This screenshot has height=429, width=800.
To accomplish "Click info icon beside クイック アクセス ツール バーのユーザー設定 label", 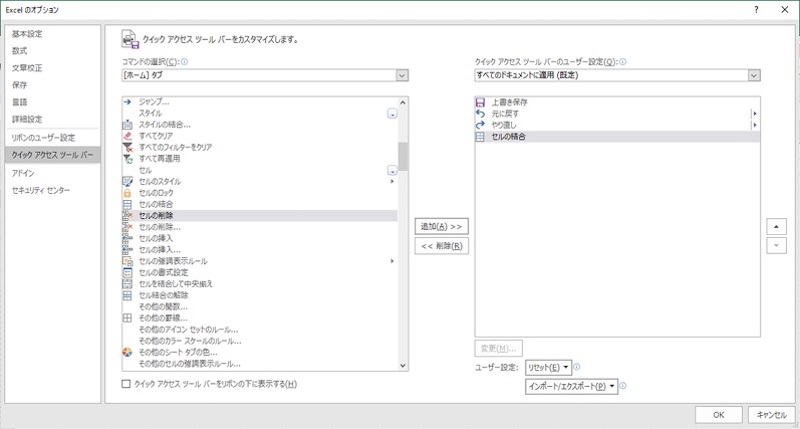I will [x=622, y=62].
